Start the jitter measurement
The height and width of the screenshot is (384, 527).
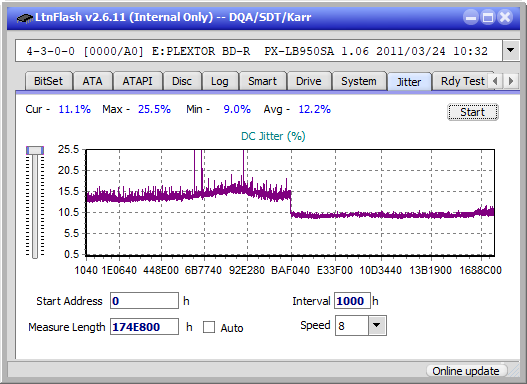pyautogui.click(x=473, y=112)
